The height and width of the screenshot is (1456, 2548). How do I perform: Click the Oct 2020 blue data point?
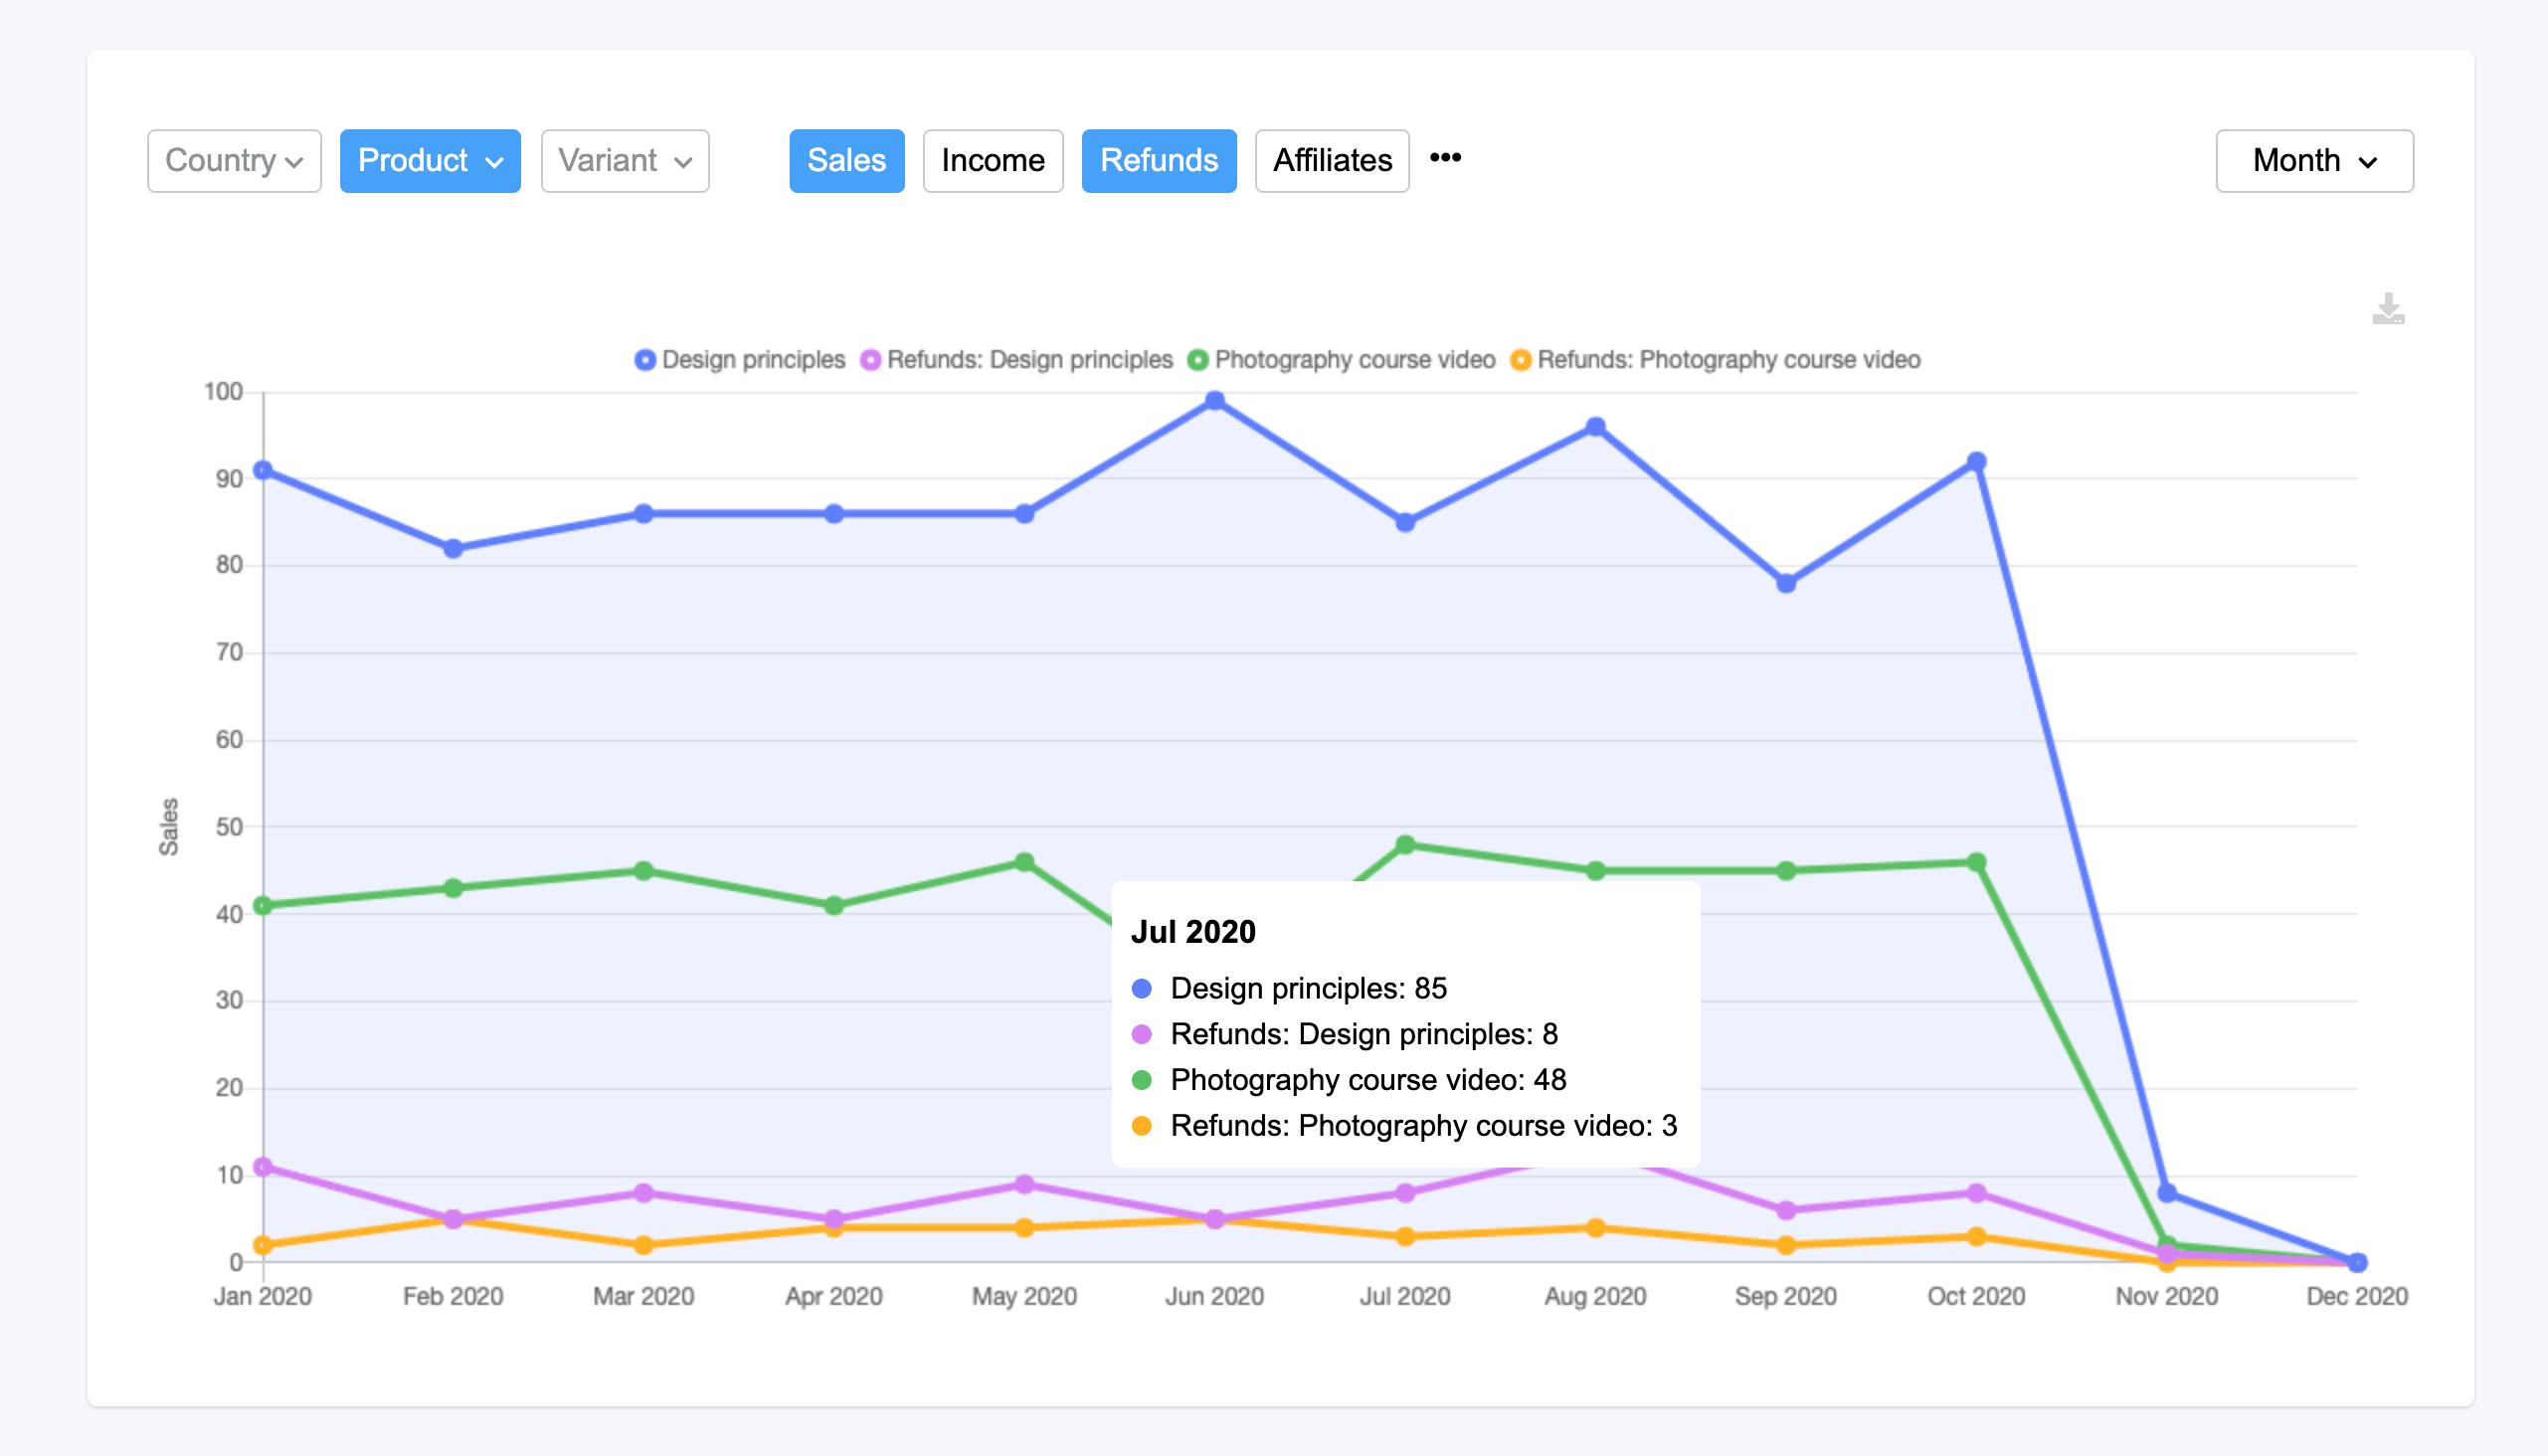tap(1976, 461)
